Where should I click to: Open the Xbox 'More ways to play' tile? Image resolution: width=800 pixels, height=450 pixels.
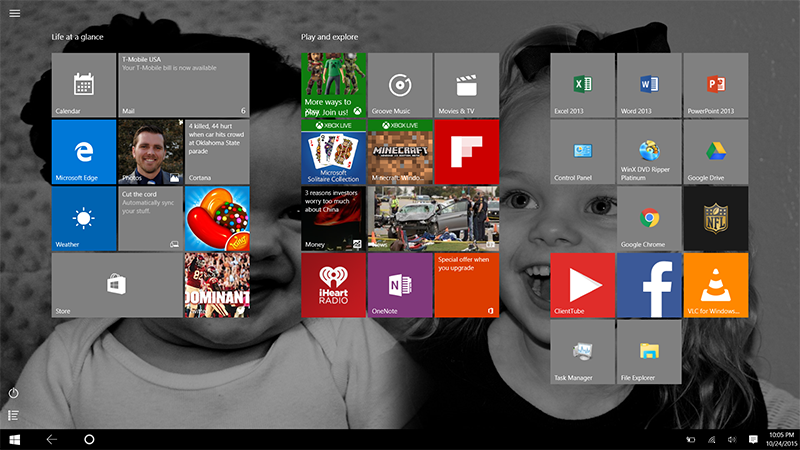click(x=334, y=85)
